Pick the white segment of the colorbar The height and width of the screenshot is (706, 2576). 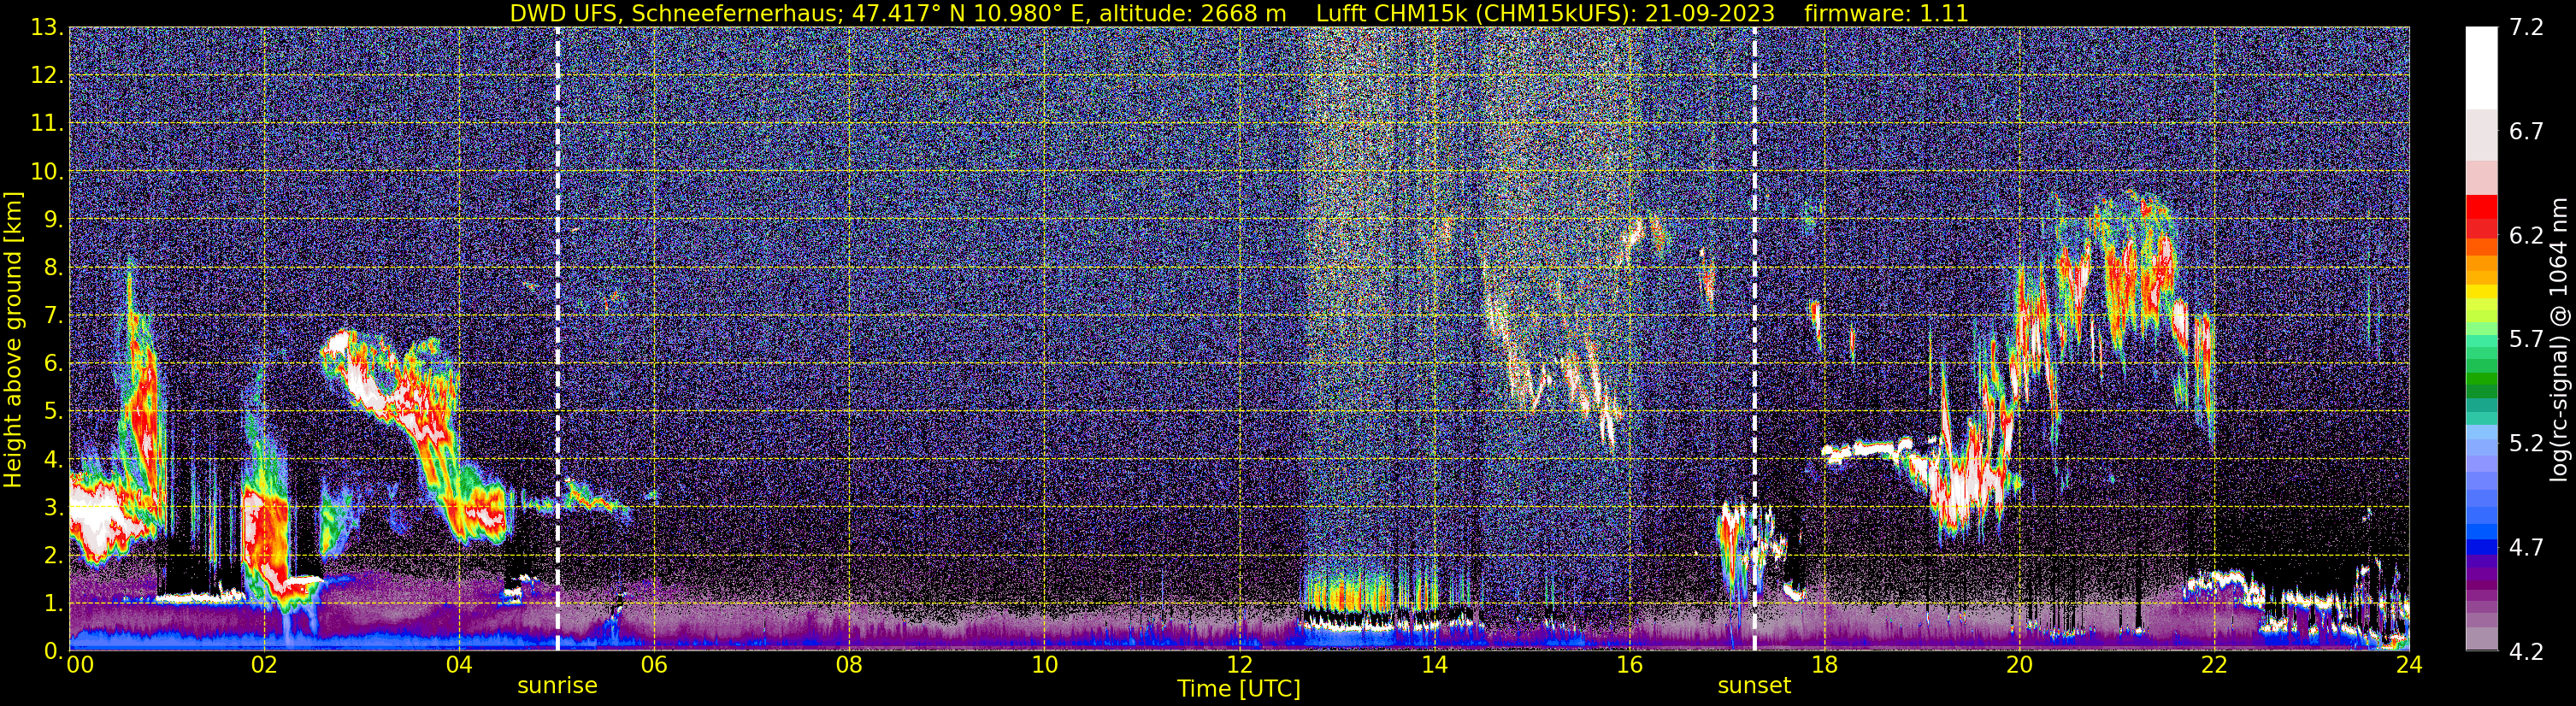pyautogui.click(x=2482, y=68)
